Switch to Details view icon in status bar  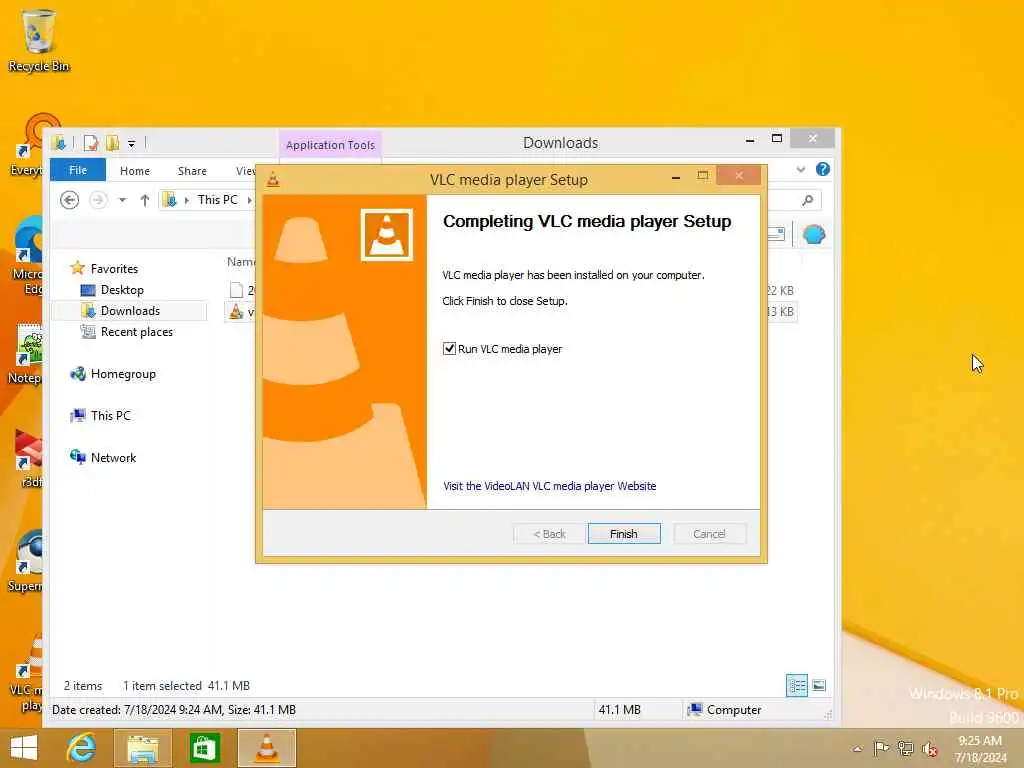[x=797, y=686]
